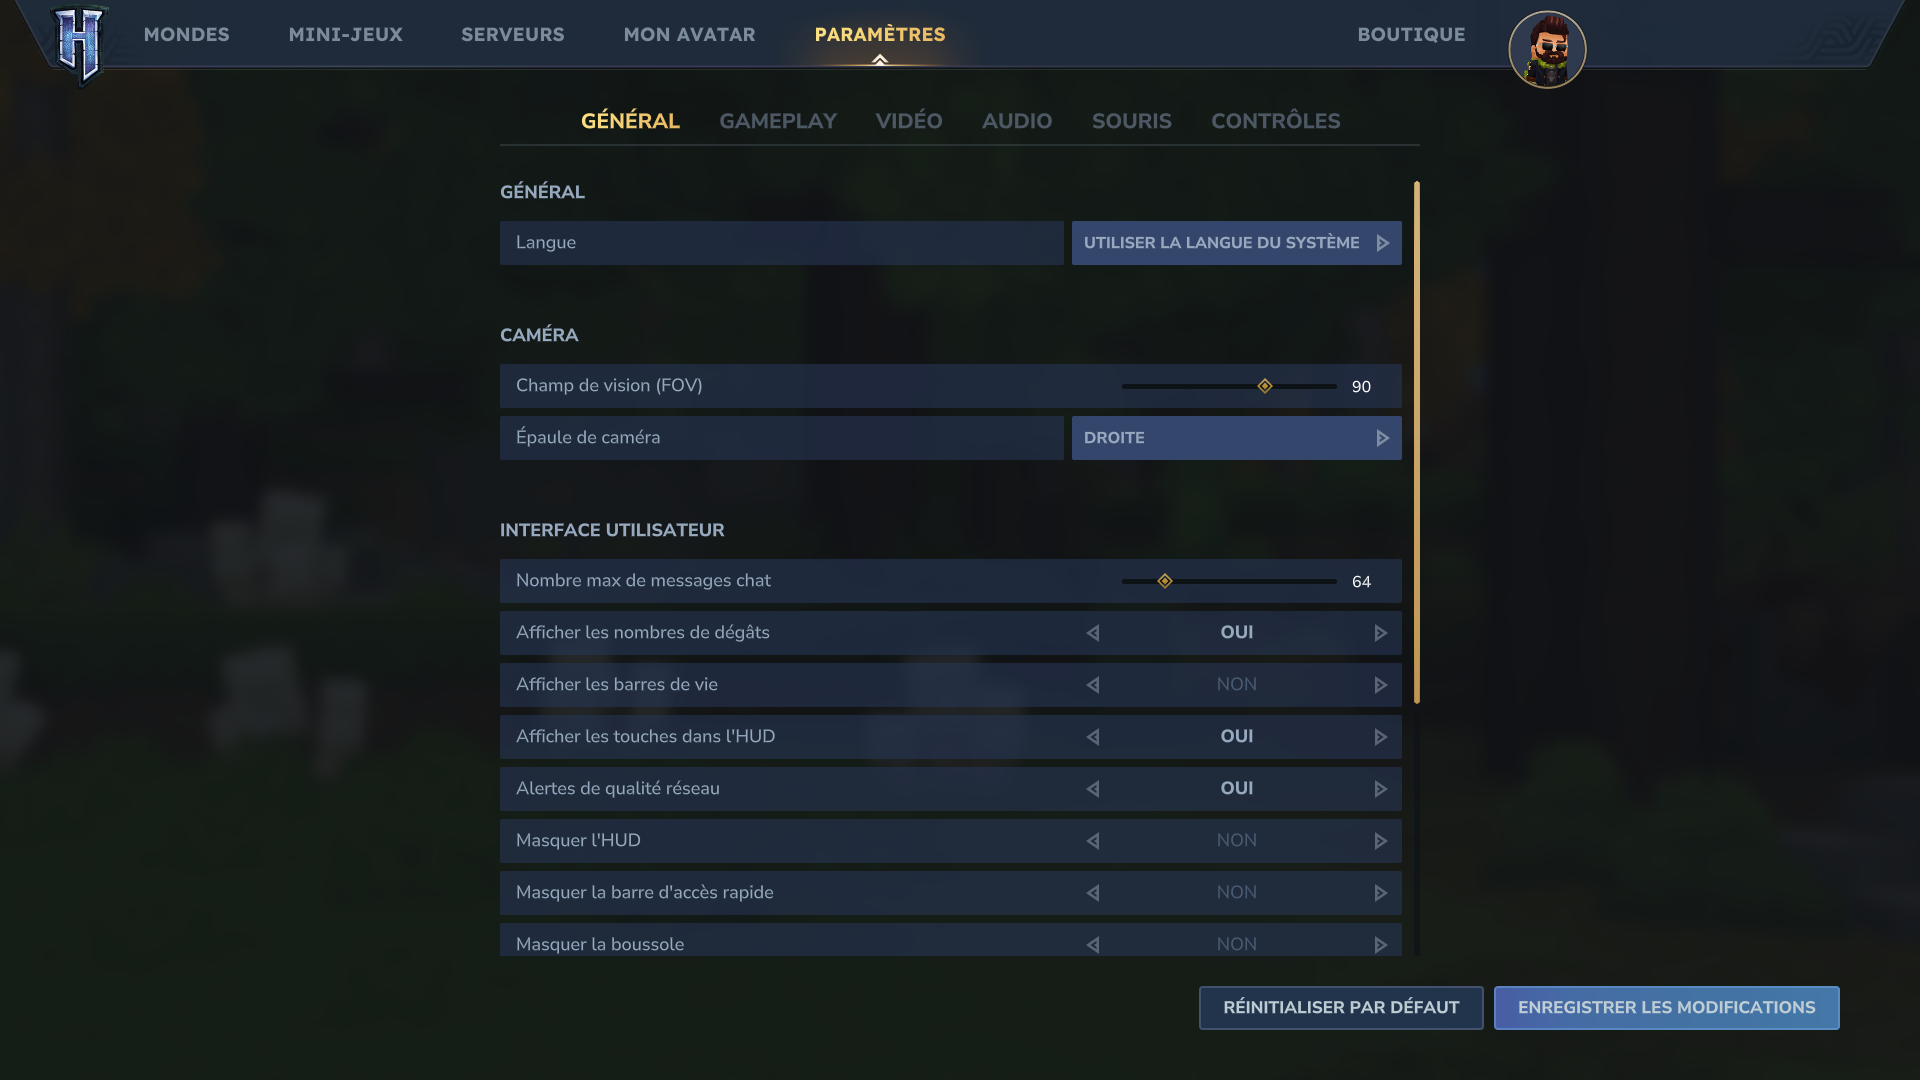Click right arrow for Masquer la barre d'accès rapide

1380,893
